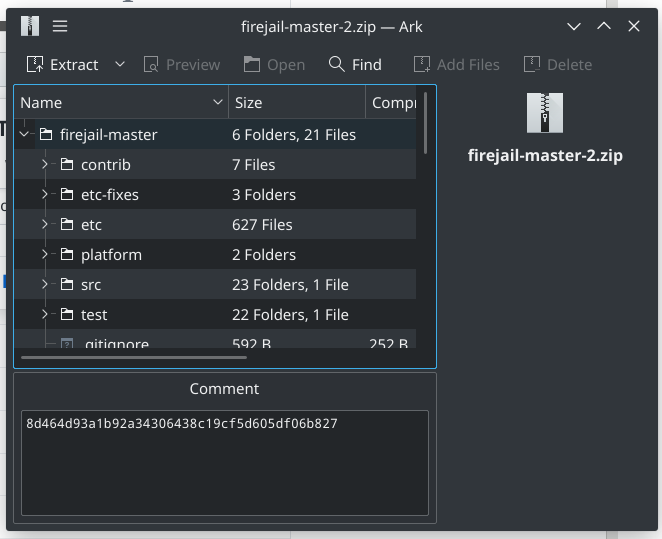Screen dimensions: 662x539
Task: Click the Comment heading label
Action: (224, 389)
